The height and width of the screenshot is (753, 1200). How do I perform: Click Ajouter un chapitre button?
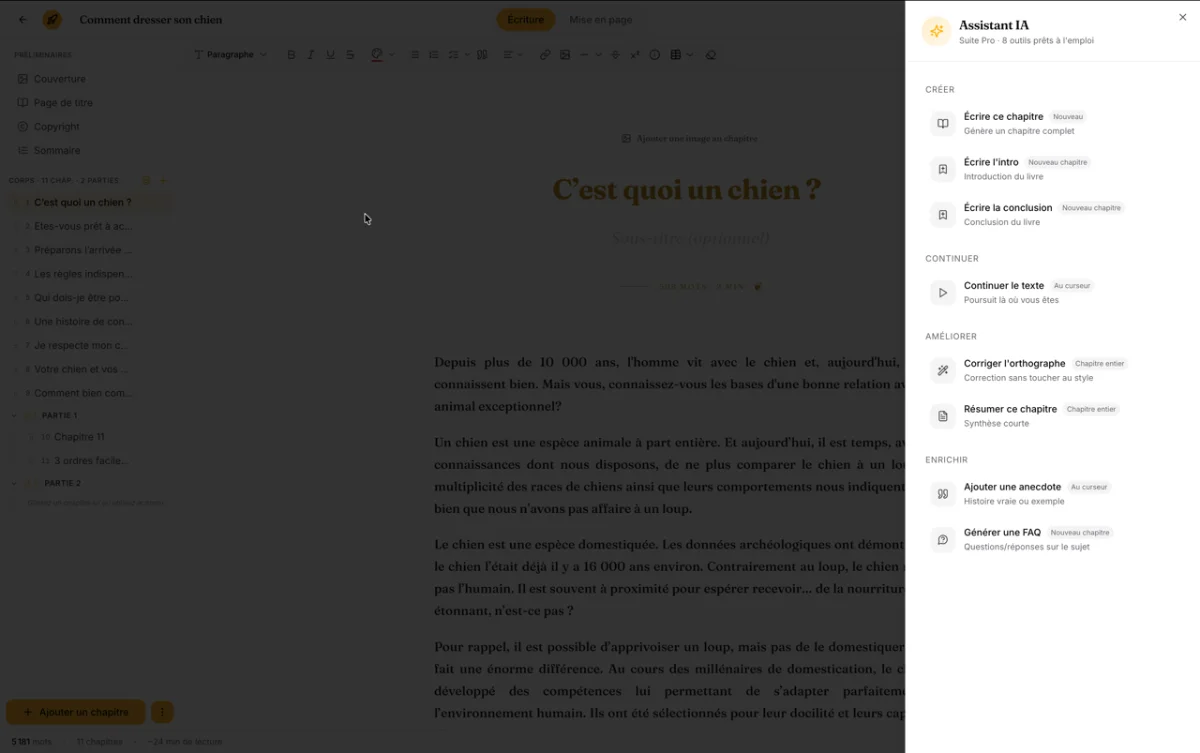(x=76, y=712)
